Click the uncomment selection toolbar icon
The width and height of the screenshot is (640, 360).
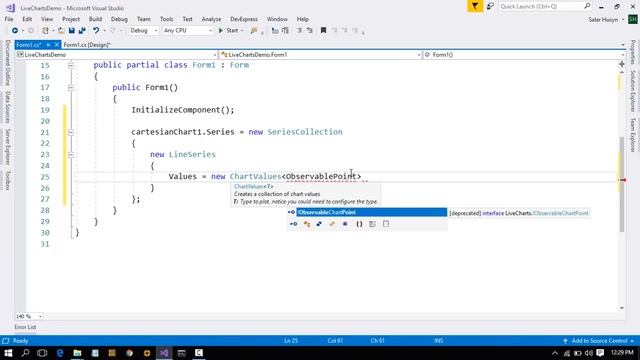click(x=310, y=31)
